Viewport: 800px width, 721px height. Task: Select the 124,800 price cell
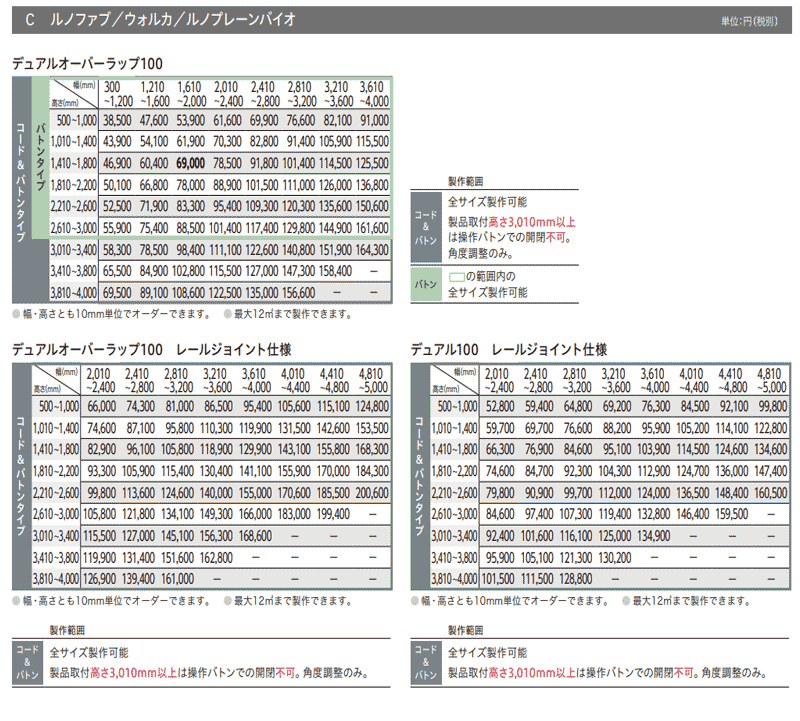pyautogui.click(x=371, y=406)
